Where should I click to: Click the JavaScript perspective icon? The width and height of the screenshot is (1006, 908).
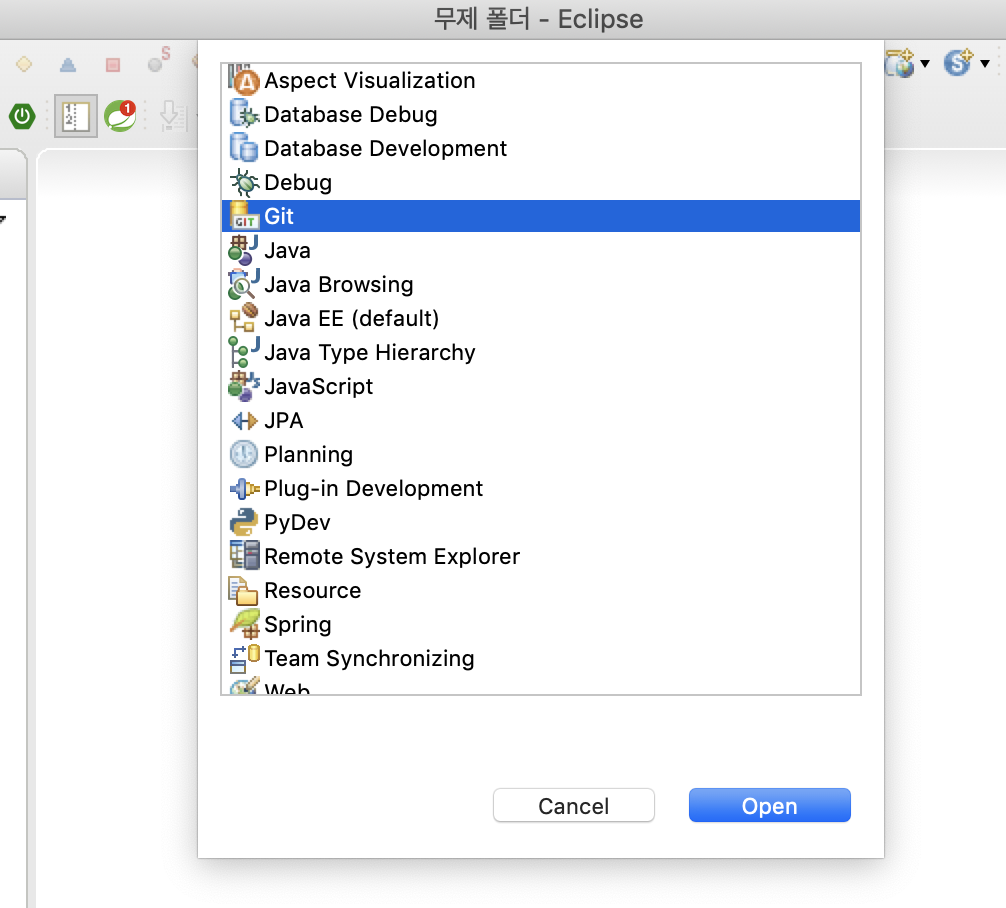(244, 386)
